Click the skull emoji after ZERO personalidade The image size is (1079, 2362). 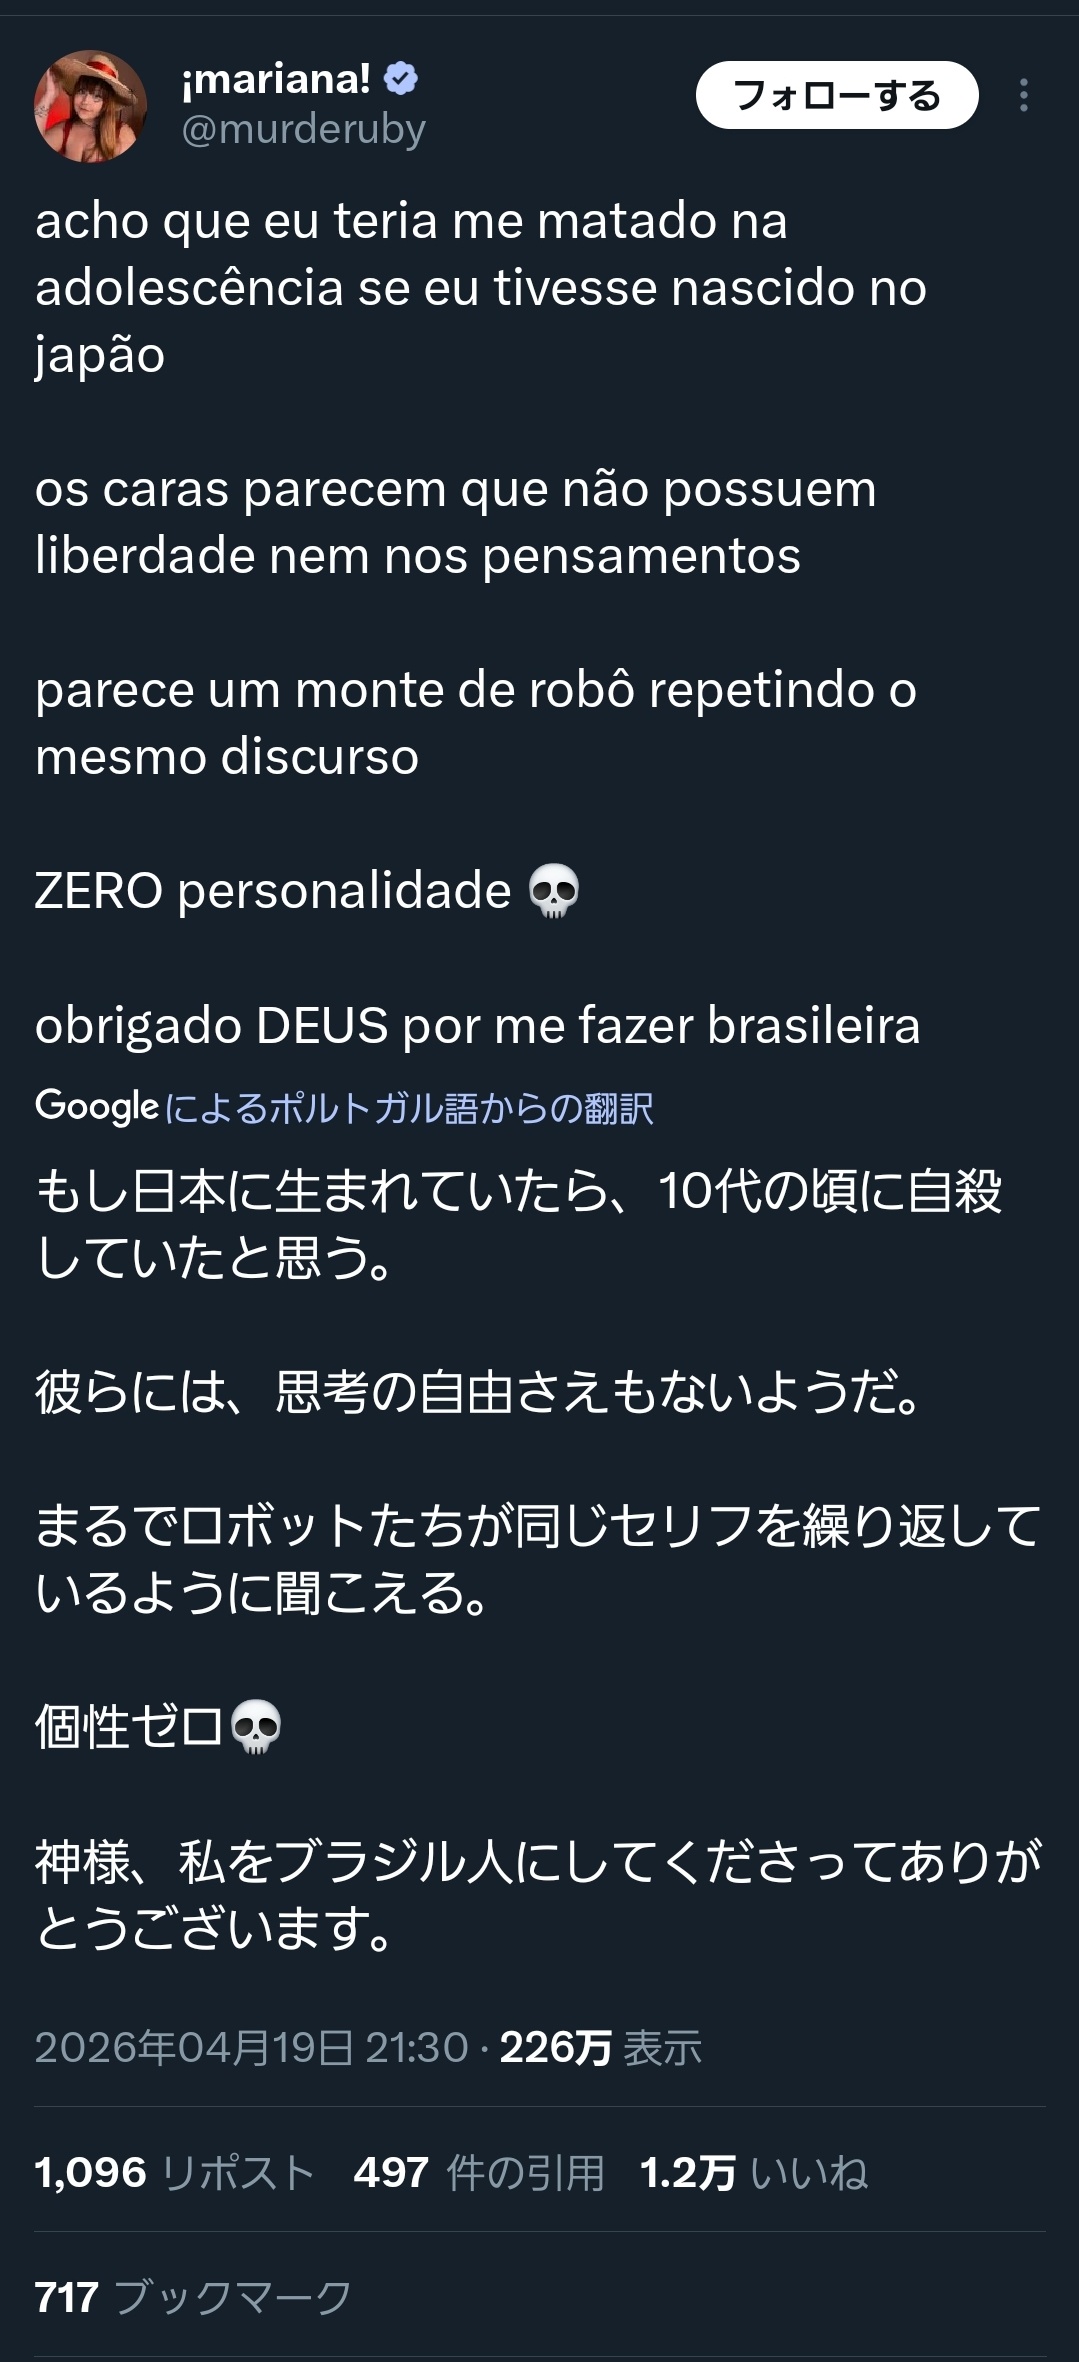coord(554,891)
